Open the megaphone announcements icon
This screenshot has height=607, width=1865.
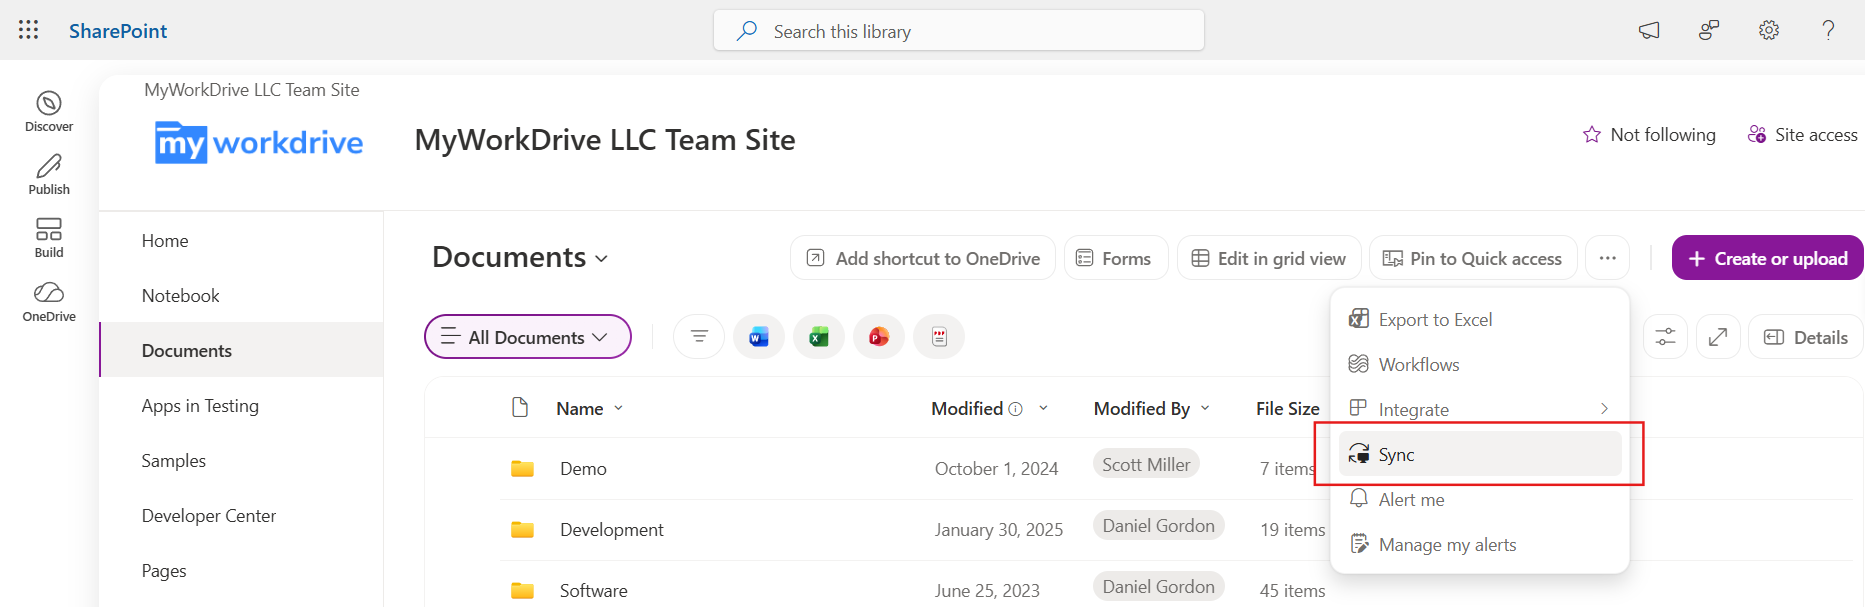[1649, 30]
